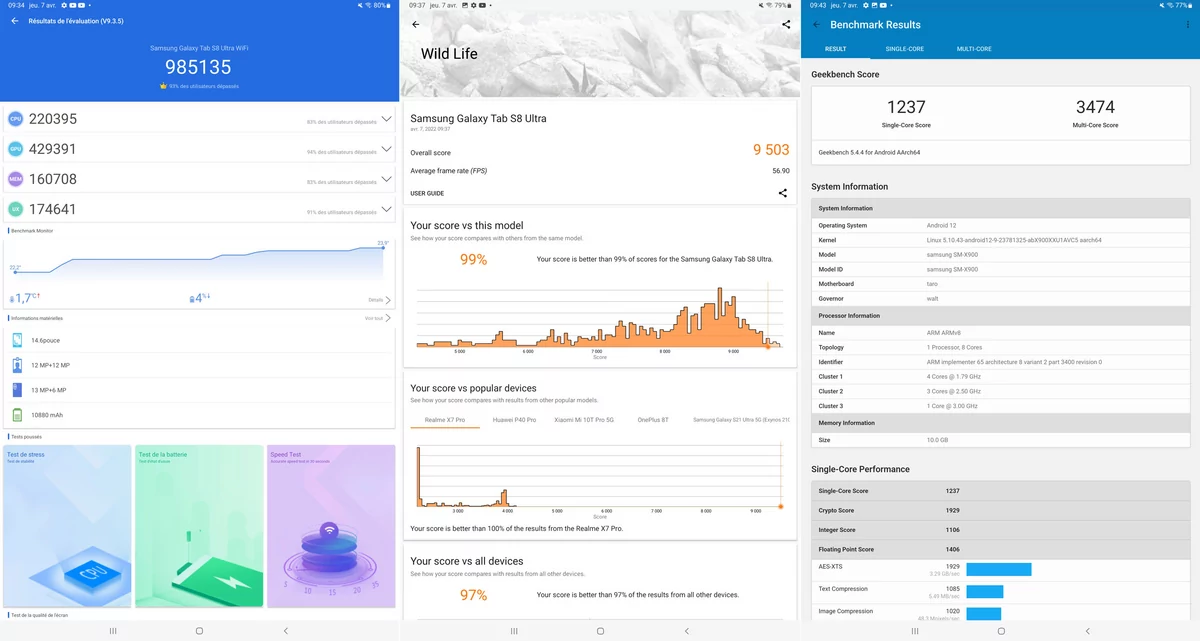Select the RESULT tab in Geekbench

(x=836, y=49)
